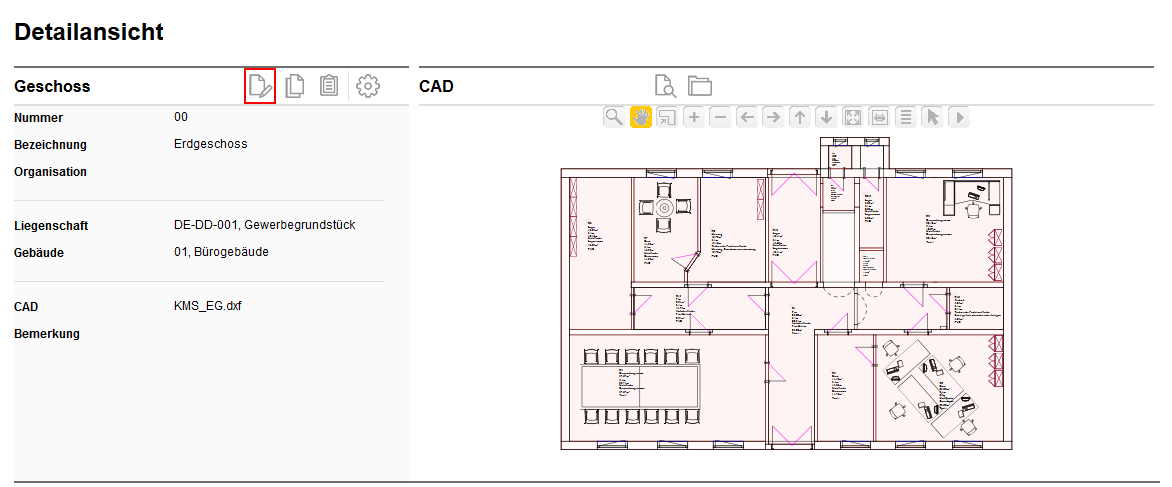
Task: Click the CAD document search icon
Action: [x=665, y=86]
